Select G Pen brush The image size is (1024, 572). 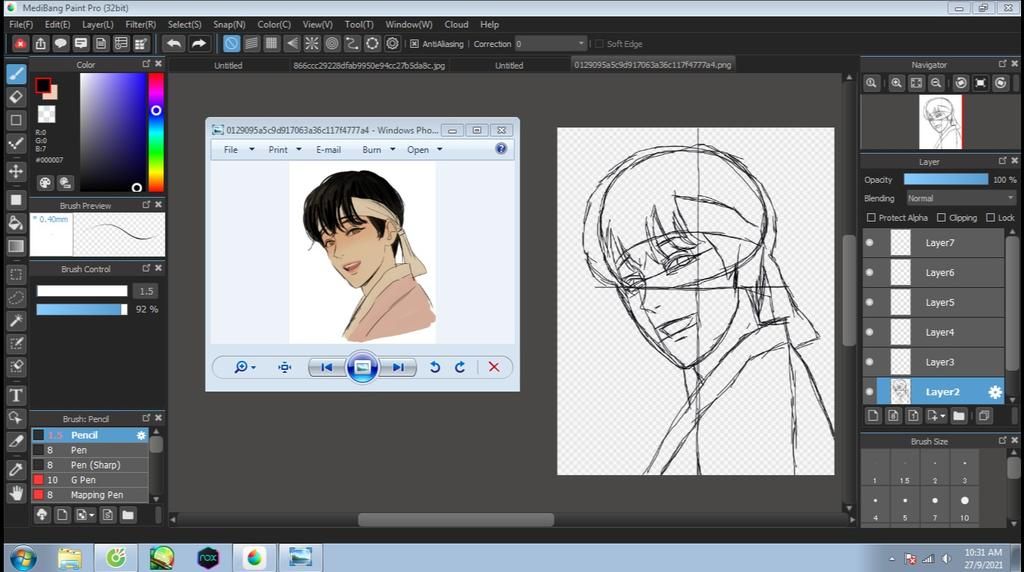(x=90, y=480)
